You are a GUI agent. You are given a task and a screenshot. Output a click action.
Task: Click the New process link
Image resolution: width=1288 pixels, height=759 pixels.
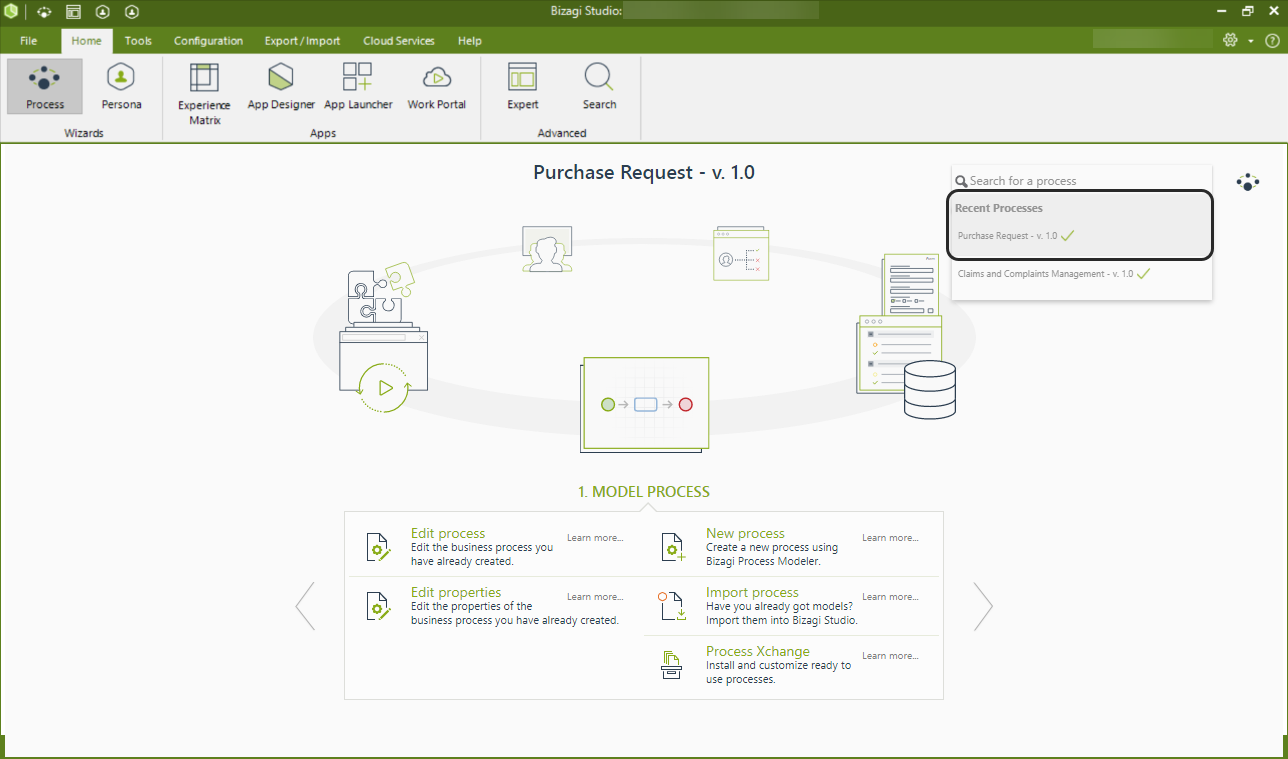pyautogui.click(x=745, y=533)
